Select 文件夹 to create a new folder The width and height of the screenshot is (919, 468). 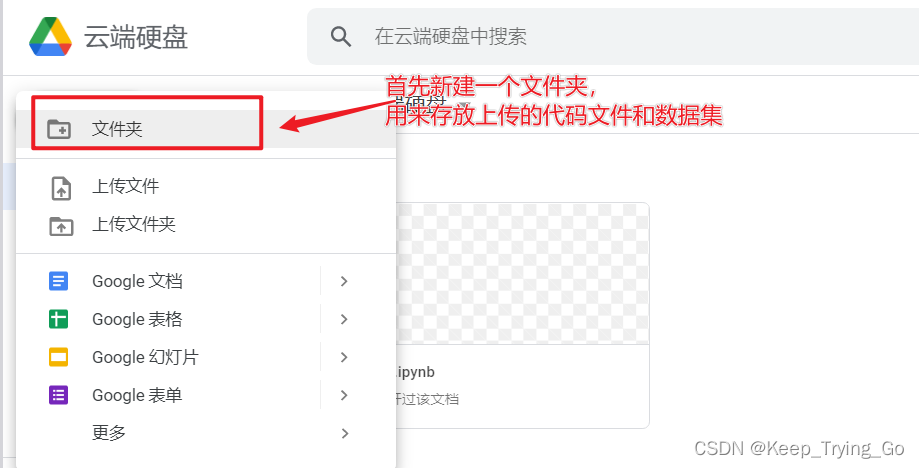pyautogui.click(x=206, y=129)
